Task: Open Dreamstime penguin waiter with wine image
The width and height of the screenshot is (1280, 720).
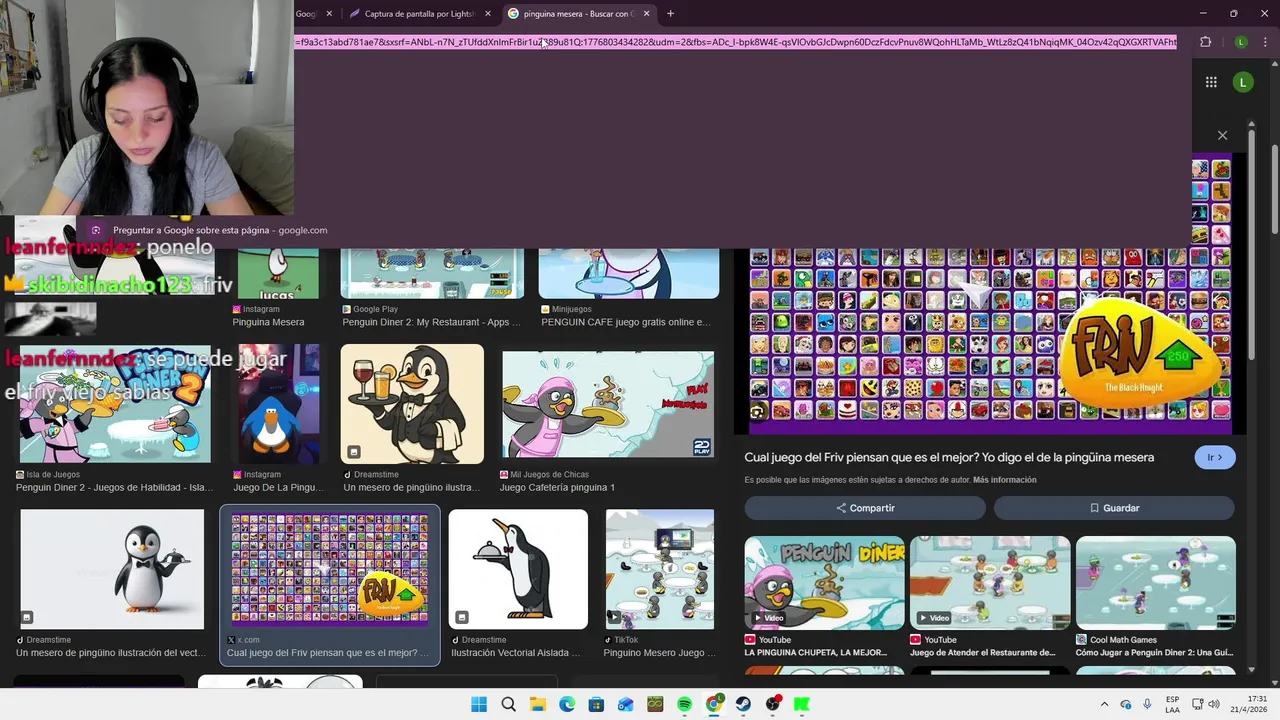Action: 412,404
